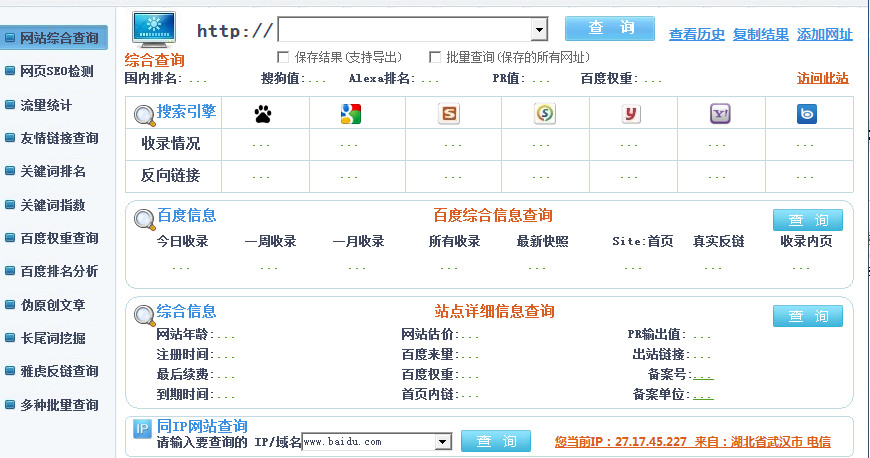
Task: Click the Youdao red 'y' icon
Action: 630,114
